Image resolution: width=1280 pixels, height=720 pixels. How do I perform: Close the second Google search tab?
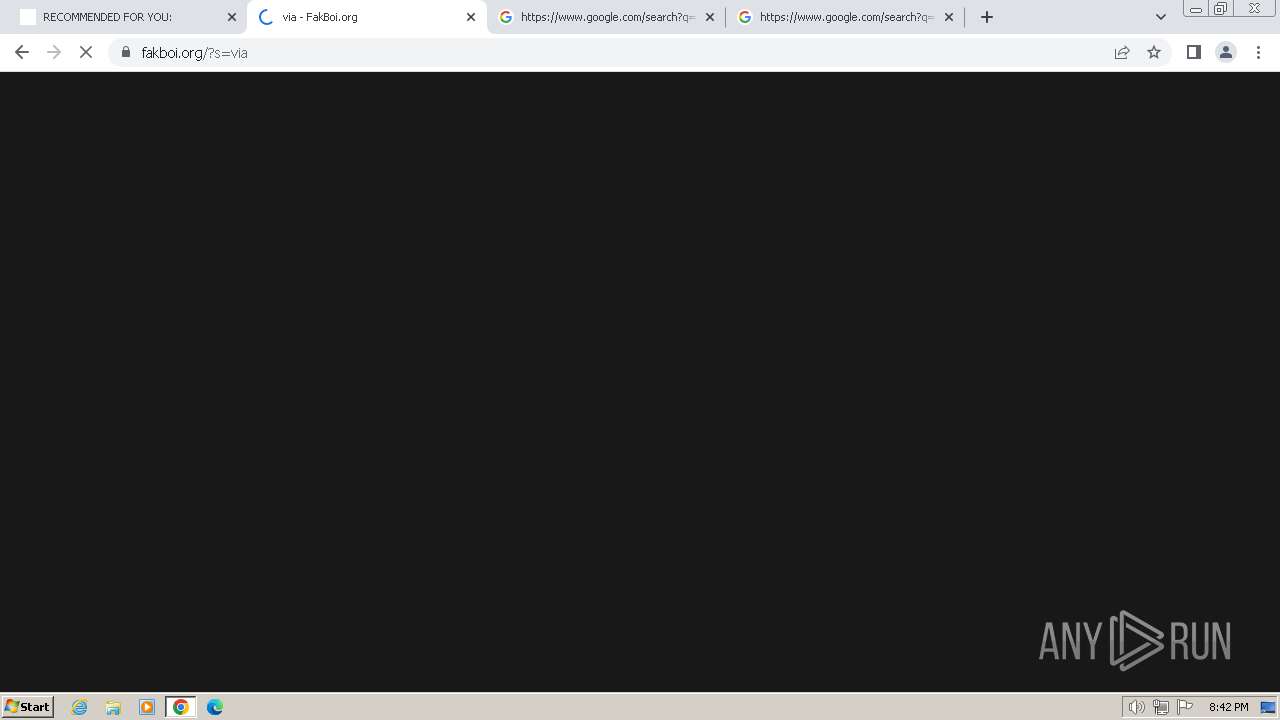(949, 17)
